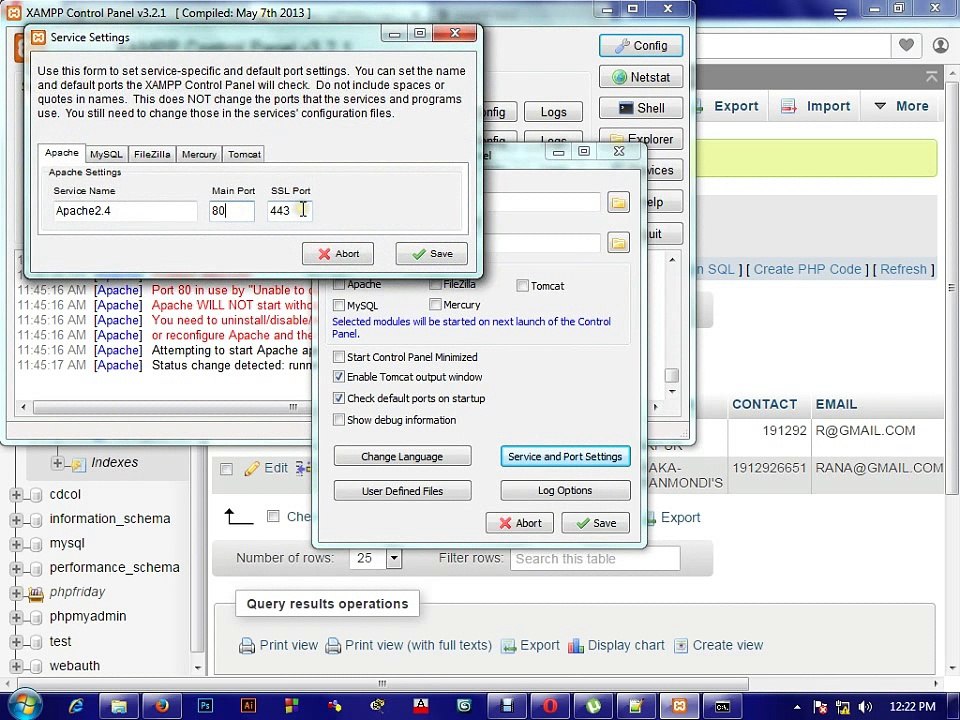Save the Service Settings dialog
The image size is (960, 720).
click(432, 253)
